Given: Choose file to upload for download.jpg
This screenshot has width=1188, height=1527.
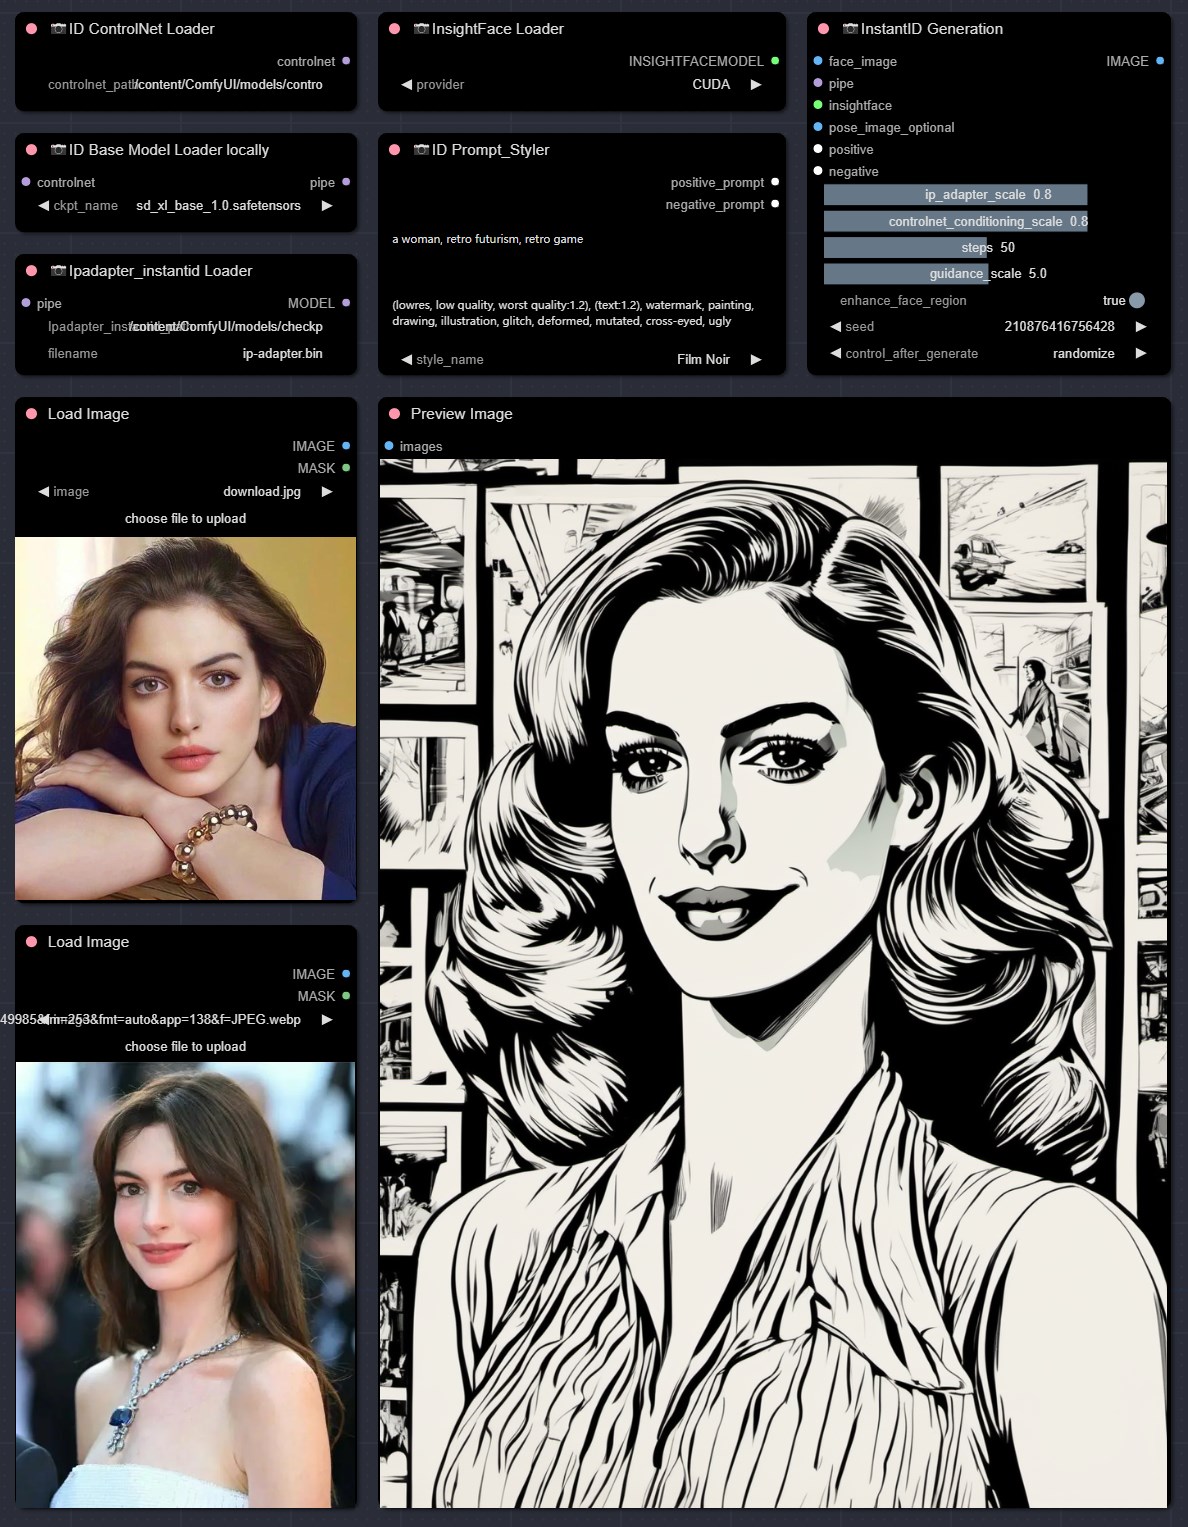Looking at the screenshot, I should click(x=185, y=518).
